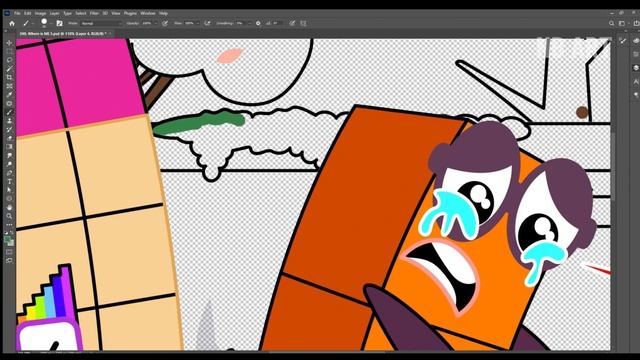Expand the Flow slider arrow

[198, 23]
